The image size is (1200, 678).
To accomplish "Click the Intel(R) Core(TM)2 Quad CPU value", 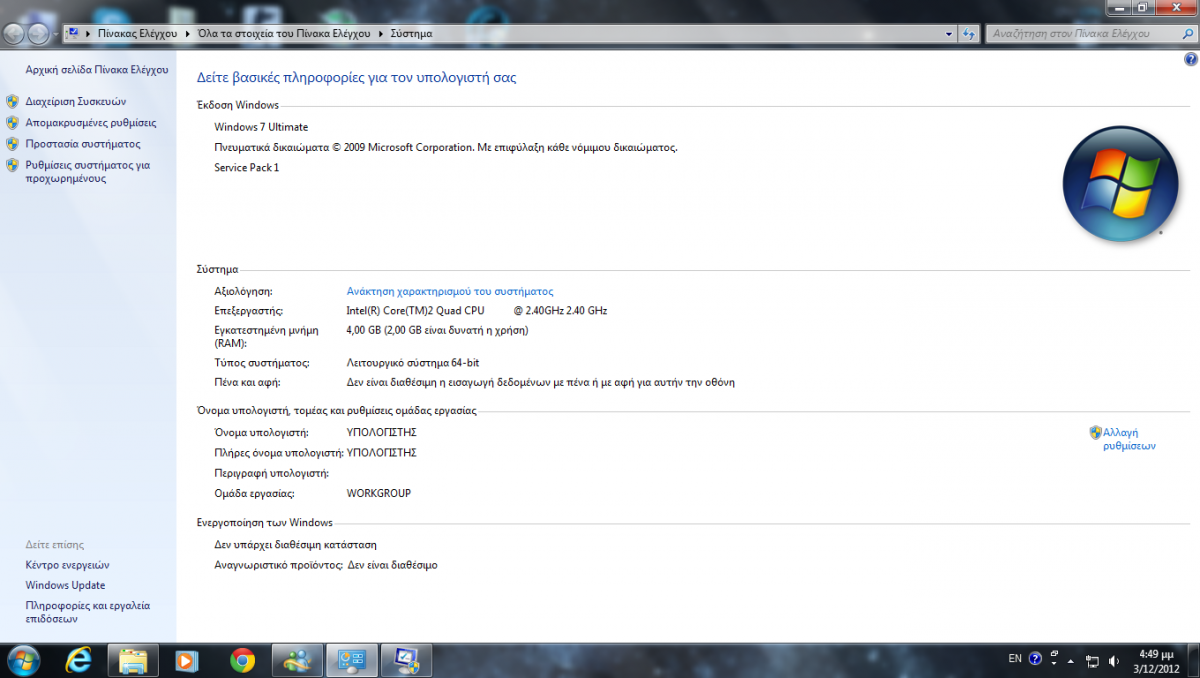I will pos(477,311).
